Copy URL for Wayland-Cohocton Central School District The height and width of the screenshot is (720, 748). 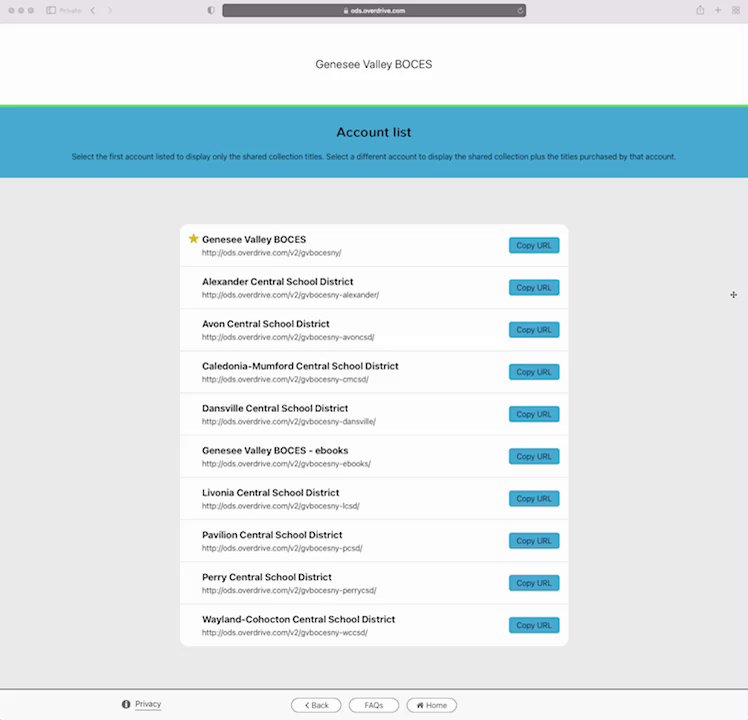(534, 626)
